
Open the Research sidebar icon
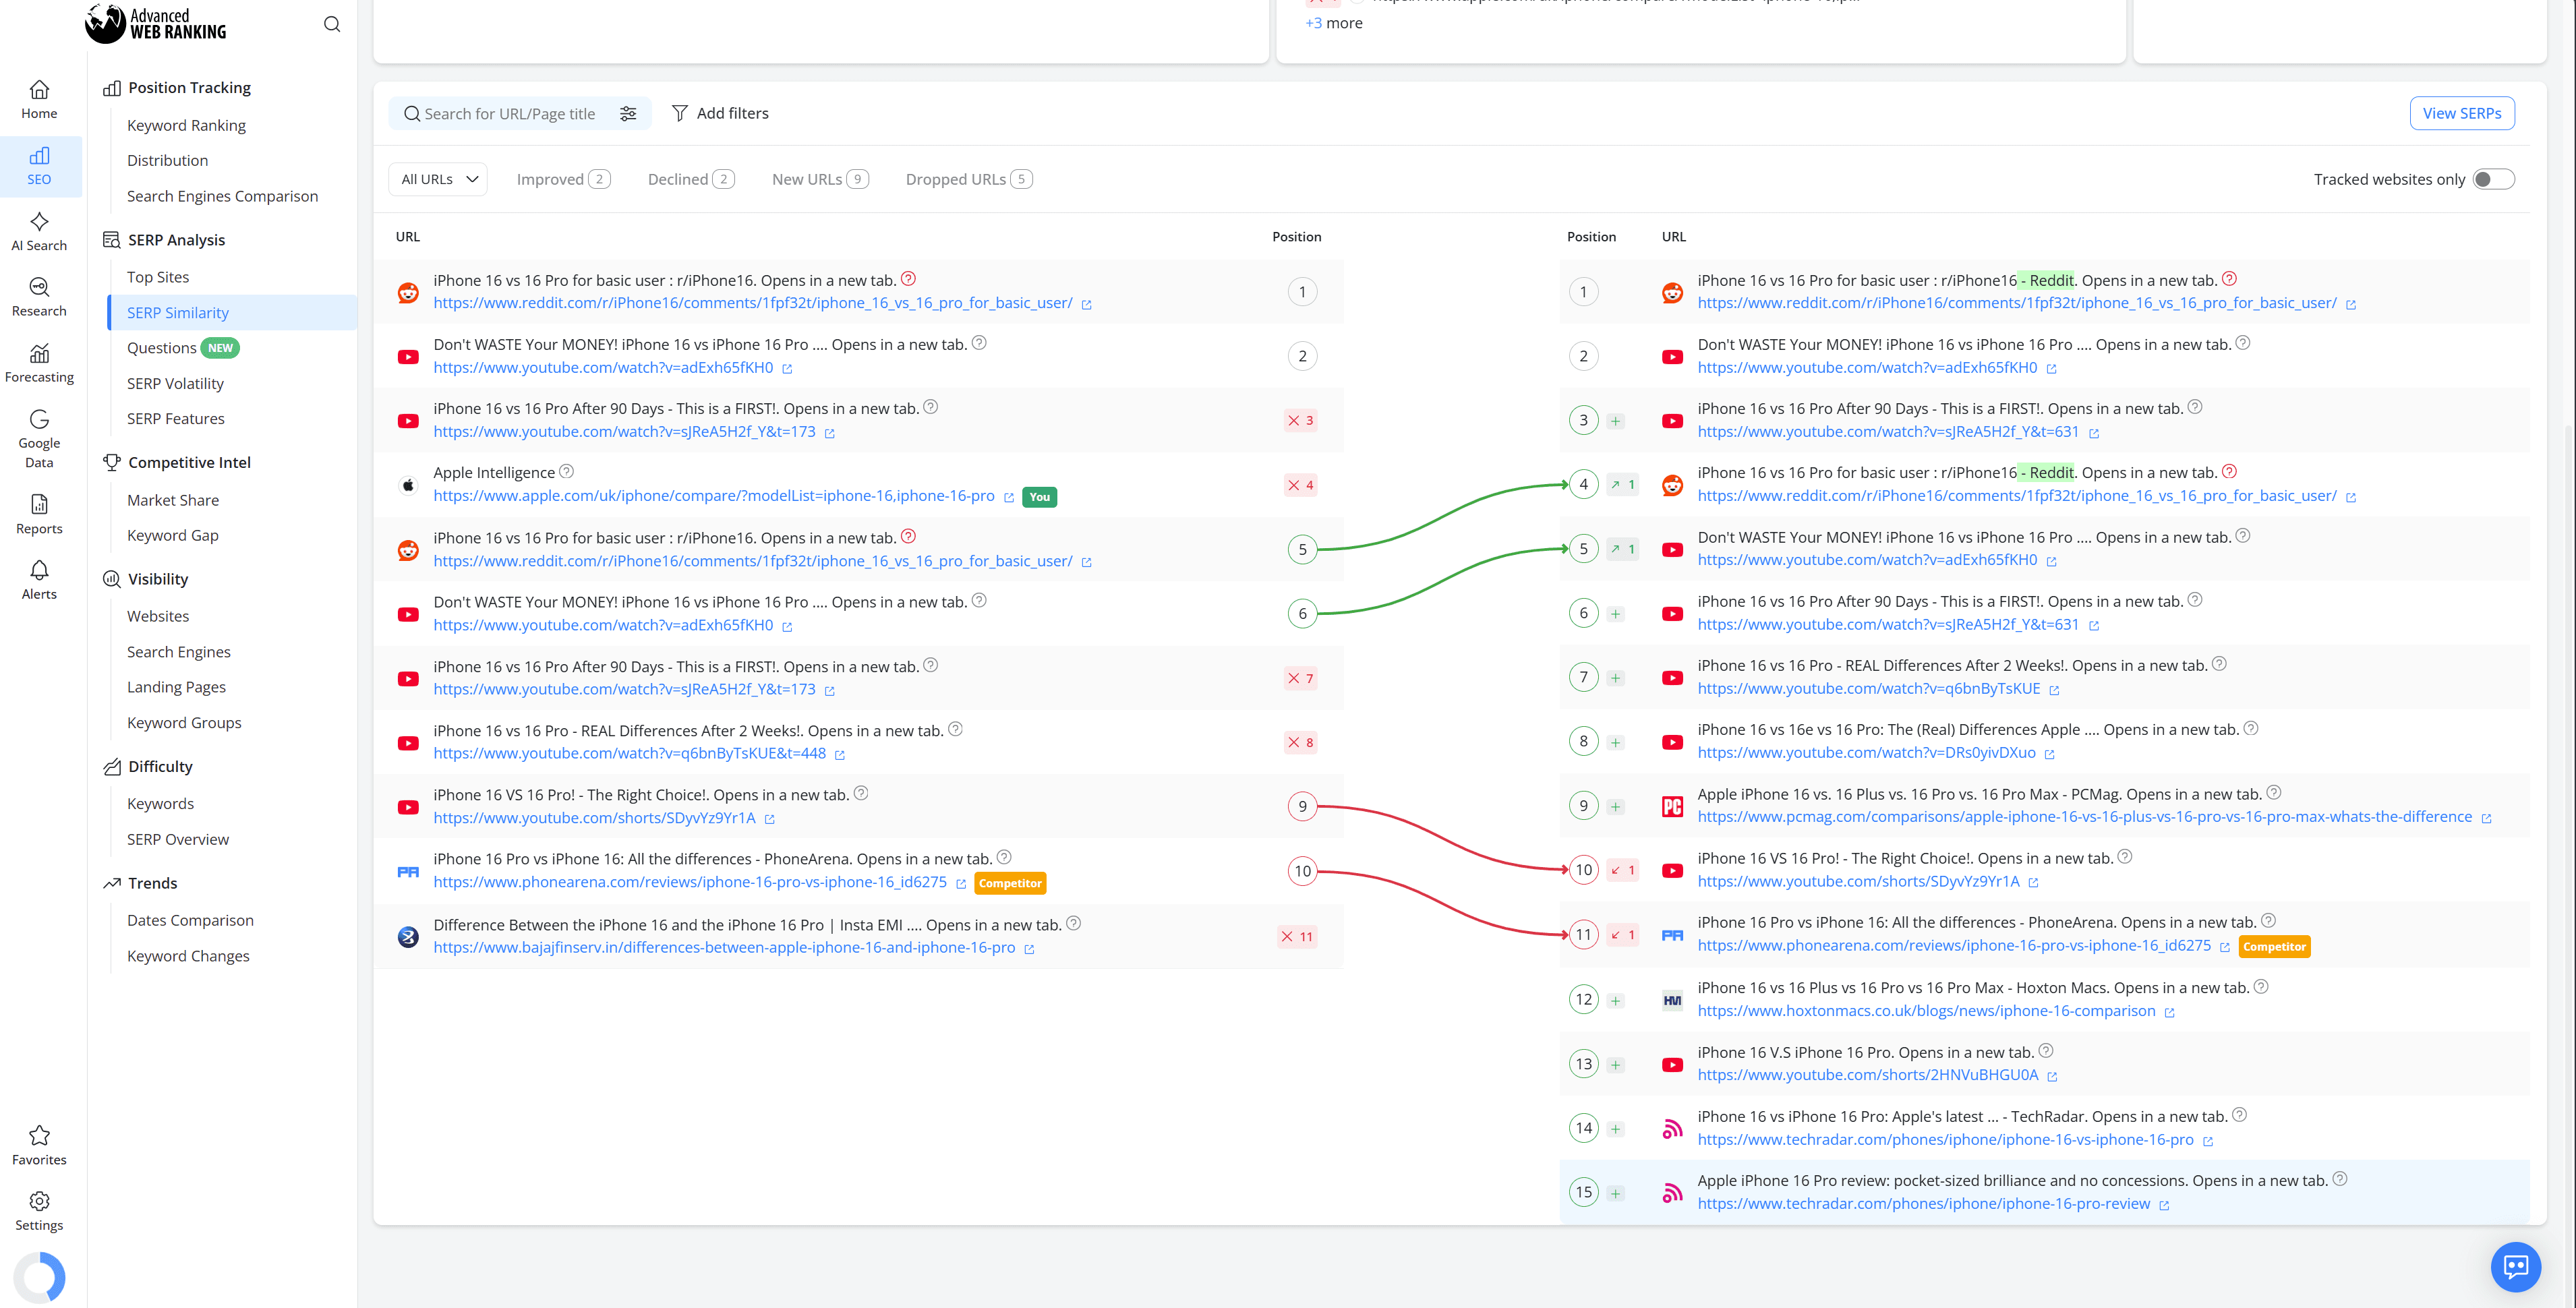point(39,297)
